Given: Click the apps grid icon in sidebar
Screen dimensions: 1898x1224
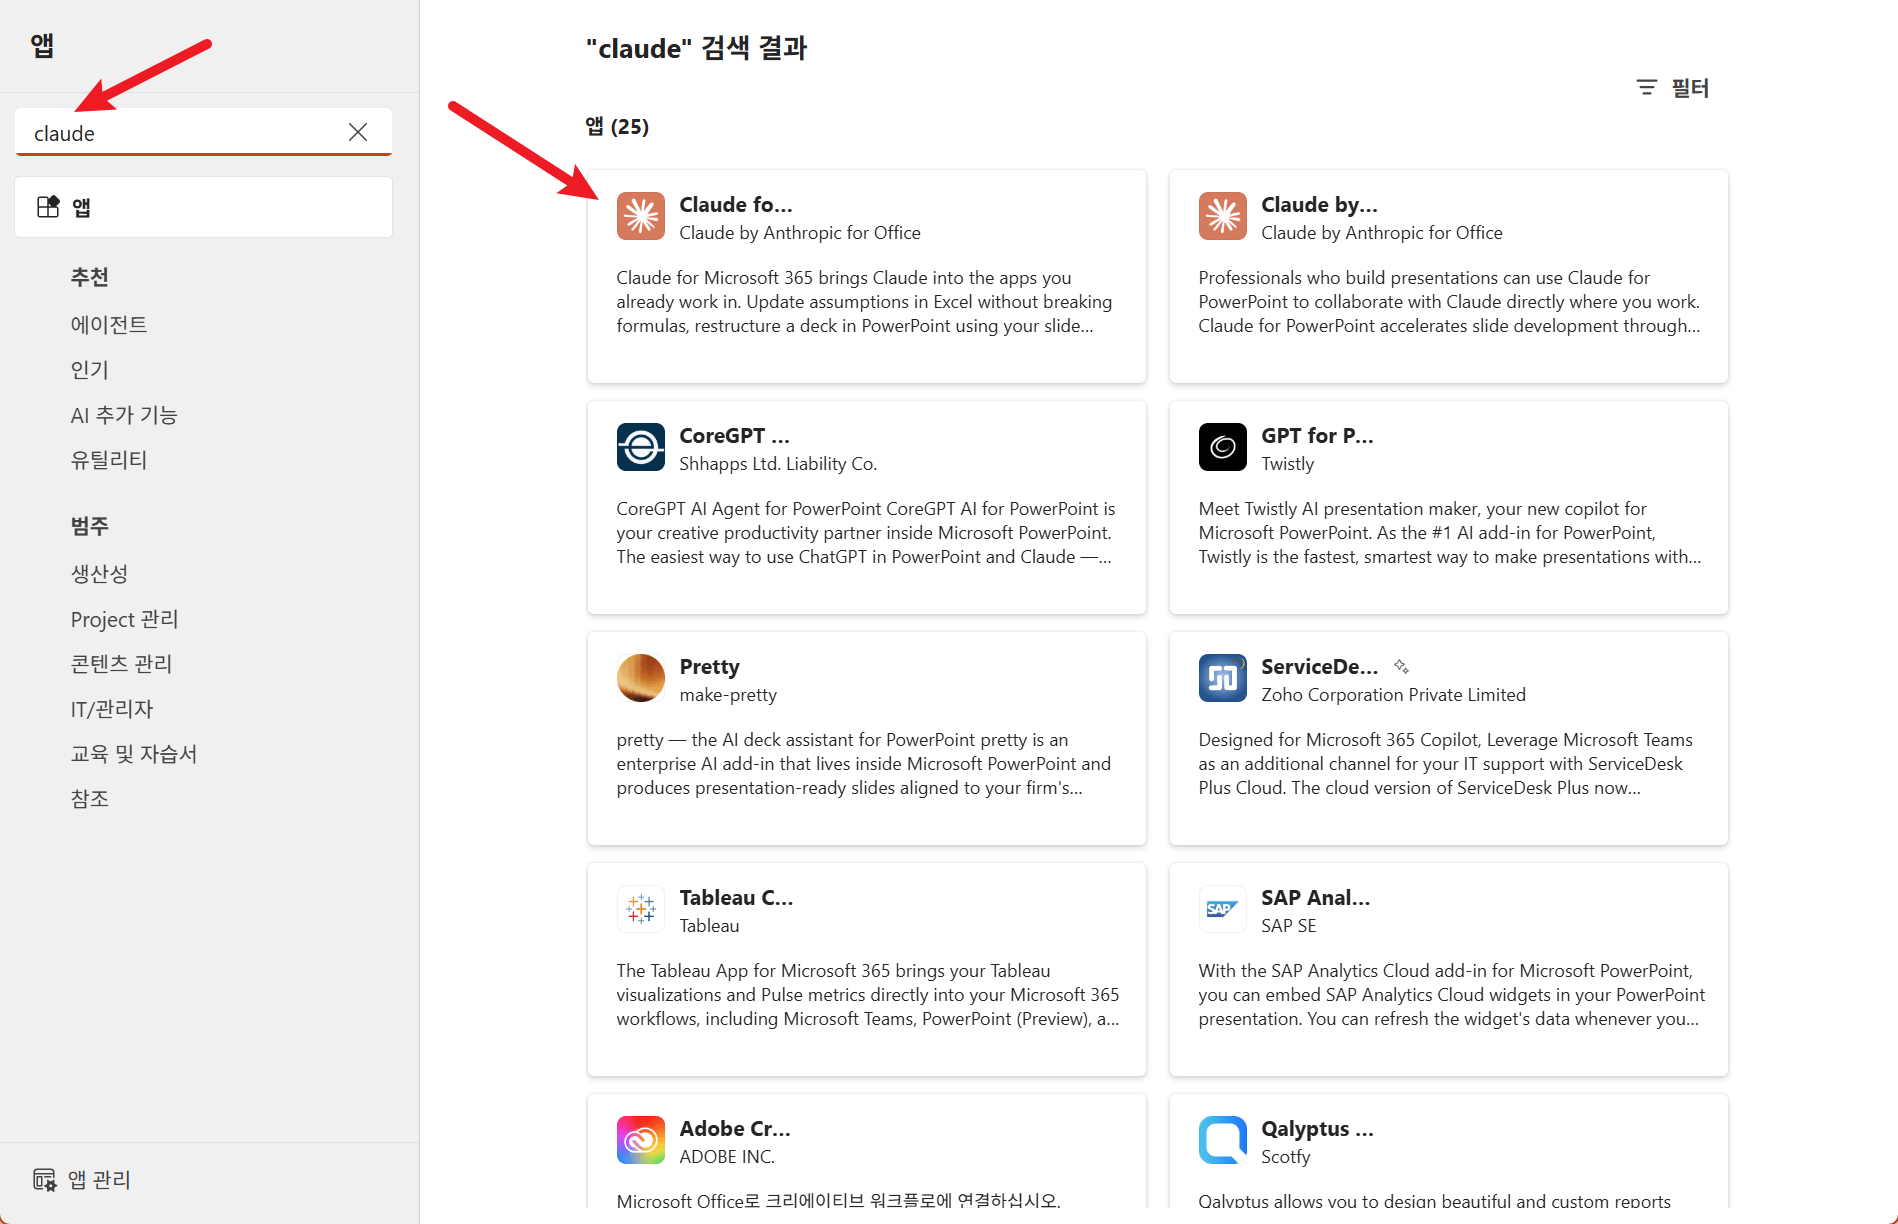Looking at the screenshot, I should click(x=48, y=207).
